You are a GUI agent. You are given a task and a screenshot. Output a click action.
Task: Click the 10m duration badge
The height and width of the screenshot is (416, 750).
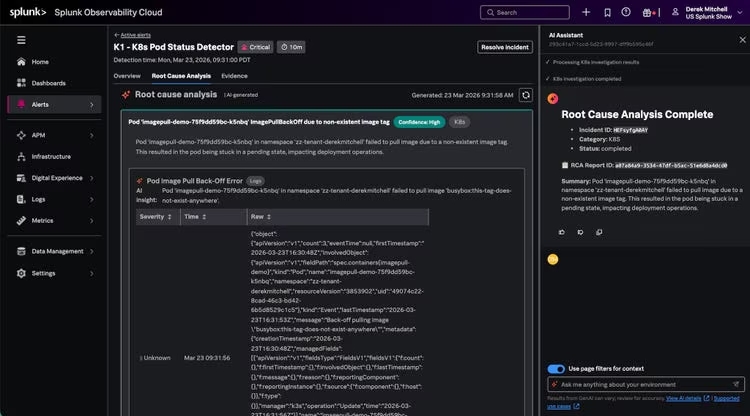291,47
